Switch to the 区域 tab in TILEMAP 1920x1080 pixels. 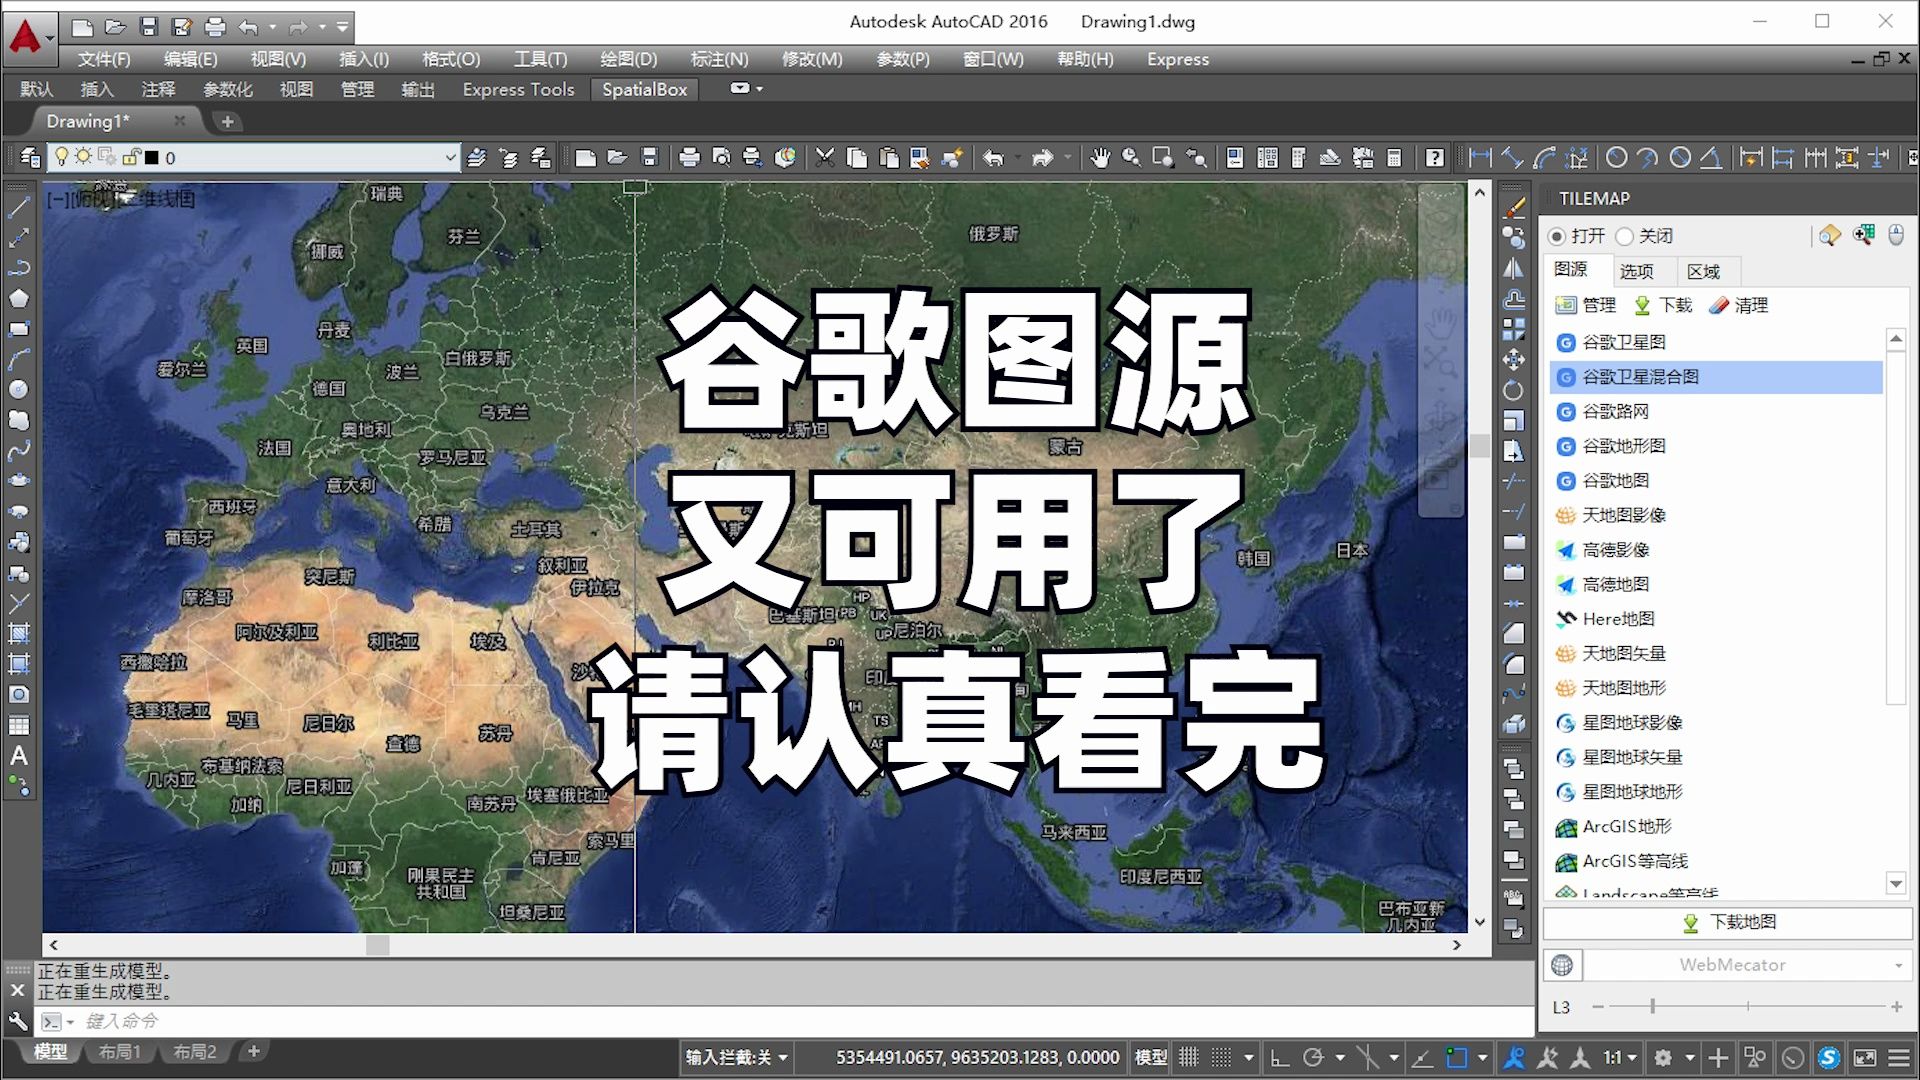pyautogui.click(x=1704, y=271)
